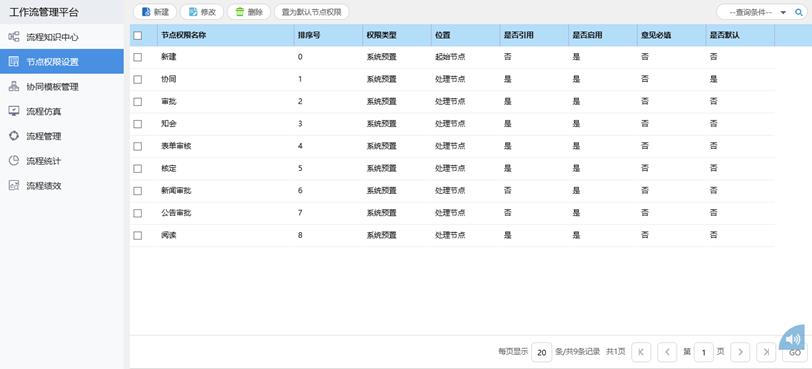Open 流程统计 pie chart icon
812x369 pixels.
tap(14, 160)
